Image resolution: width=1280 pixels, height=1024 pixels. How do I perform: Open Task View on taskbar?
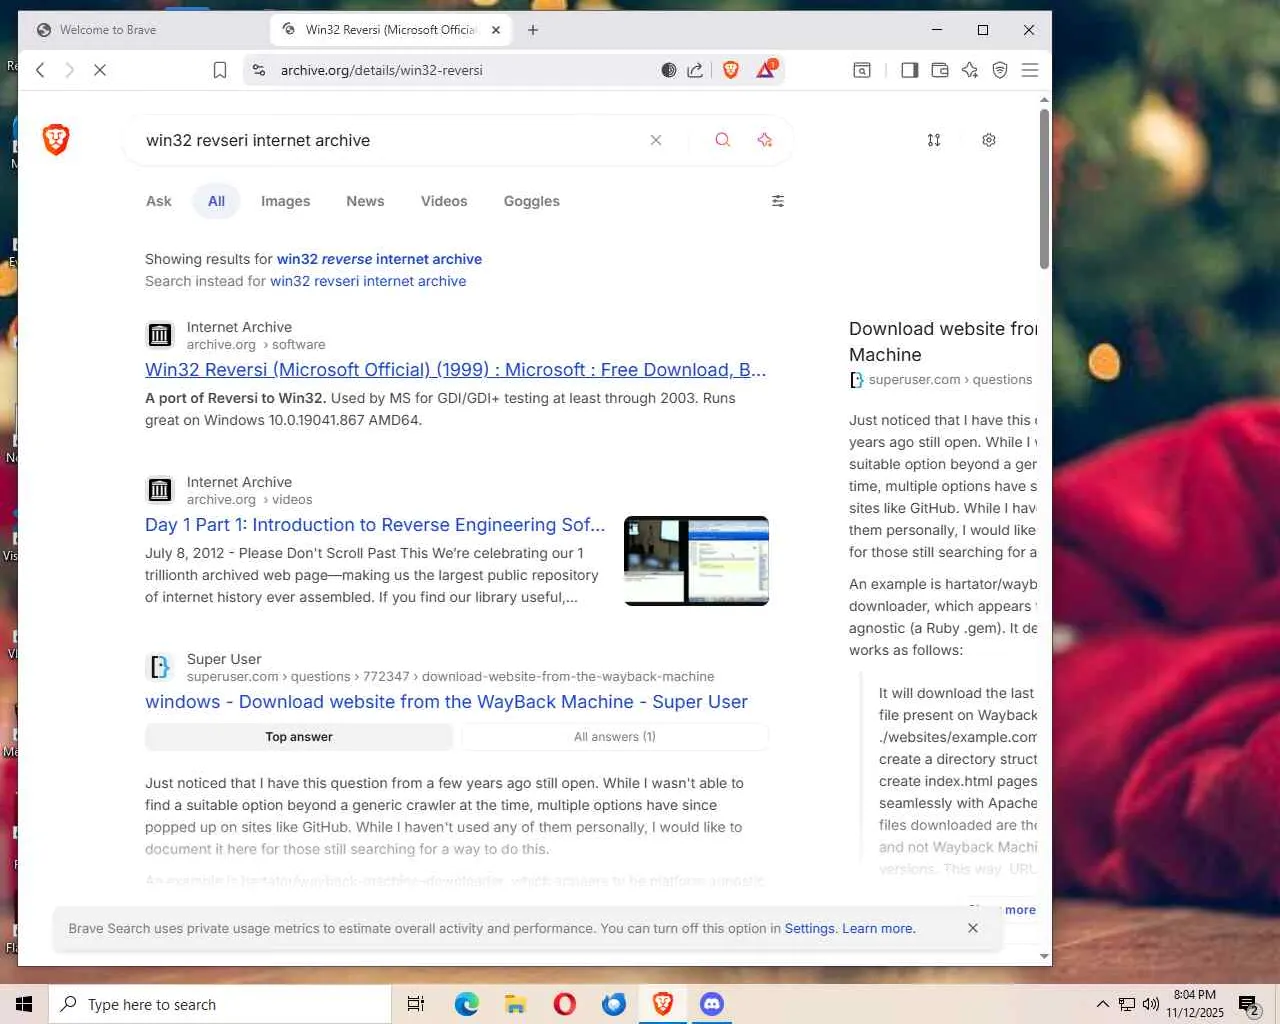click(x=416, y=1004)
